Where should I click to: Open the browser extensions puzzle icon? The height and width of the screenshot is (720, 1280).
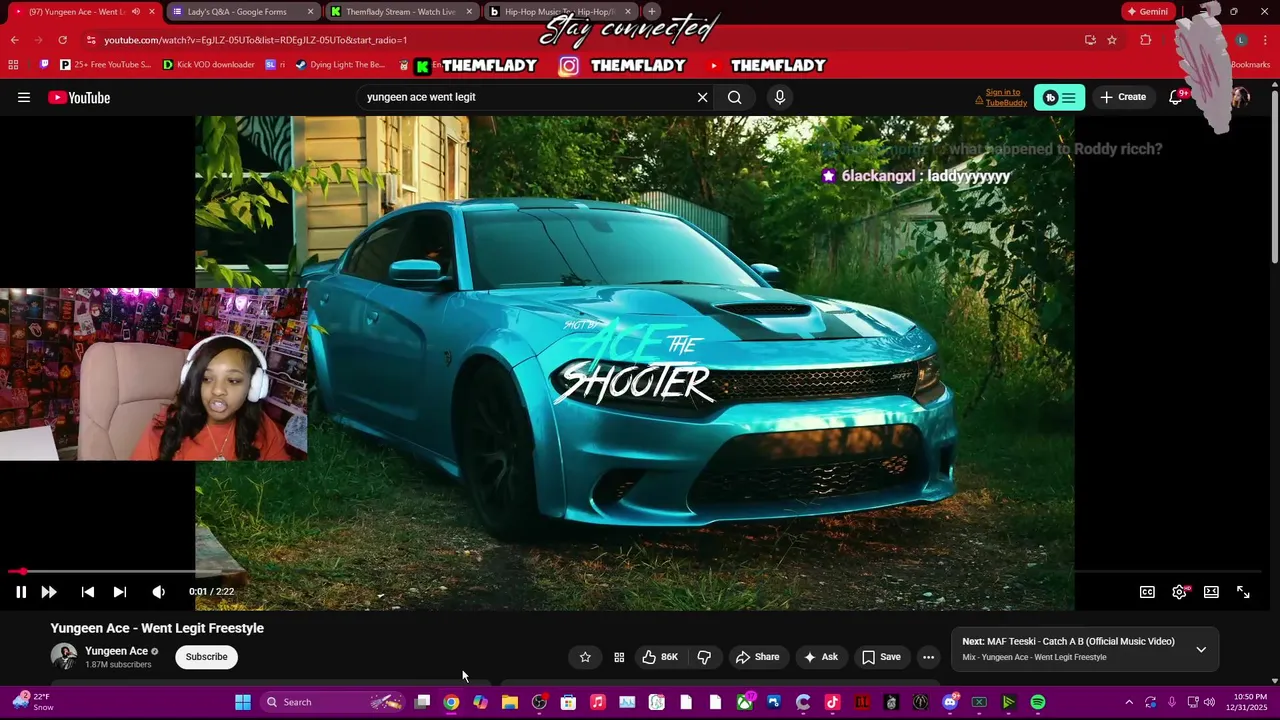click(x=1146, y=40)
